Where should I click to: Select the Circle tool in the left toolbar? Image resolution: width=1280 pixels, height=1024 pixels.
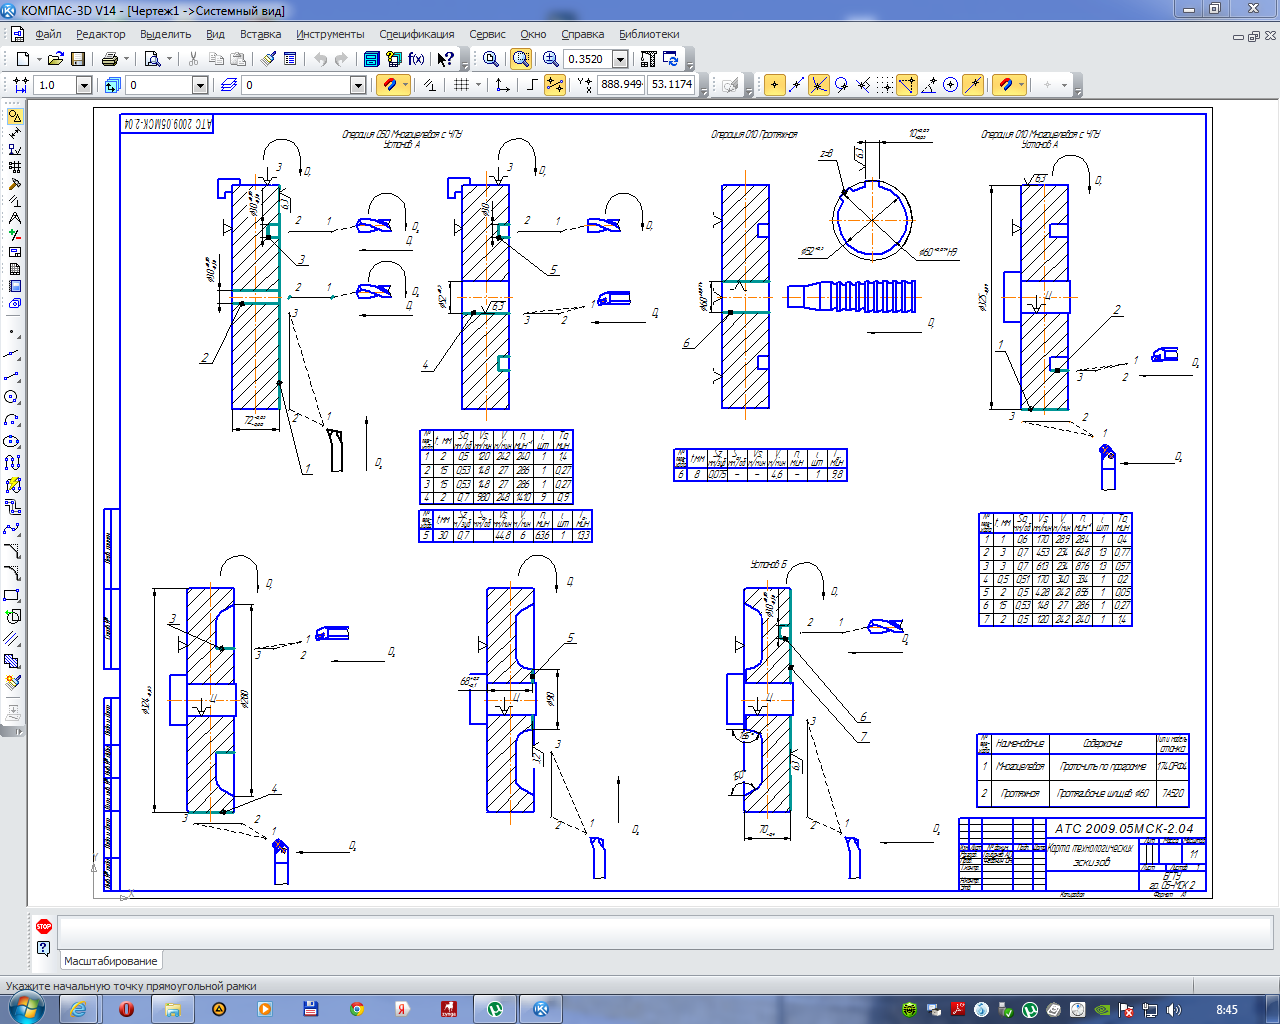point(12,397)
